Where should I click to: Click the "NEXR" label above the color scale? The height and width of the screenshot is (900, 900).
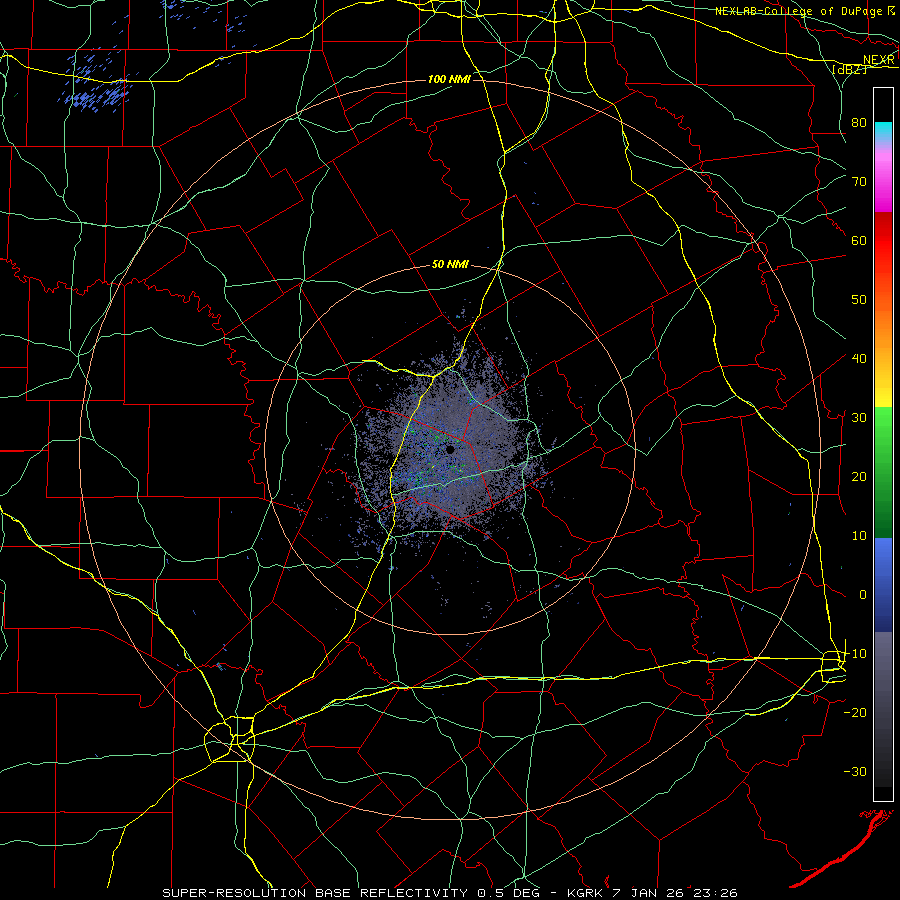pyautogui.click(x=879, y=60)
